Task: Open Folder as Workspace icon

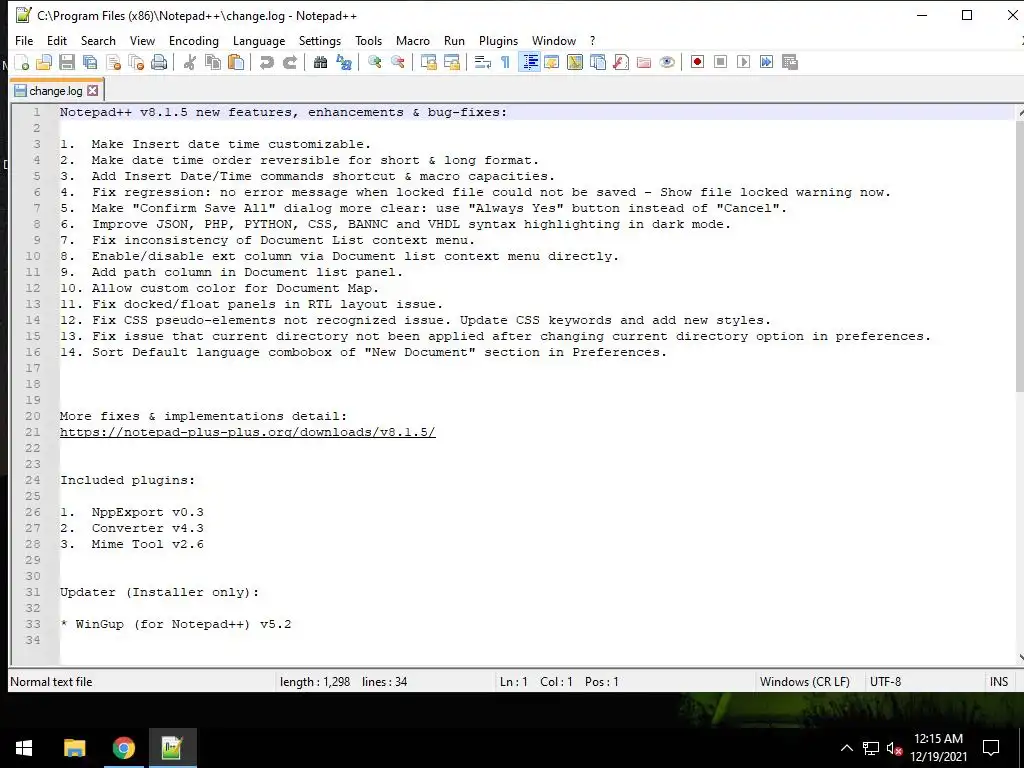Action: click(x=644, y=62)
